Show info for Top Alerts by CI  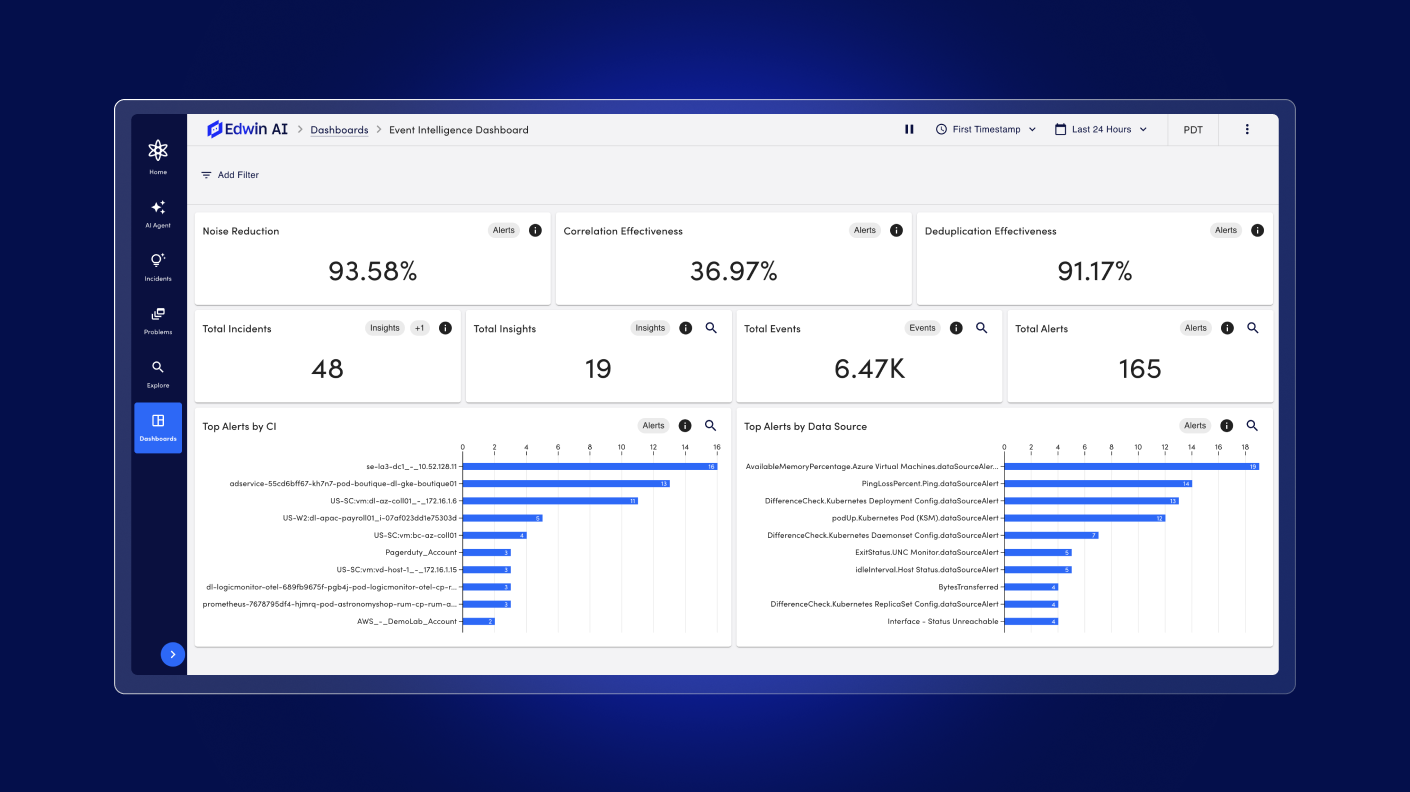tap(685, 426)
